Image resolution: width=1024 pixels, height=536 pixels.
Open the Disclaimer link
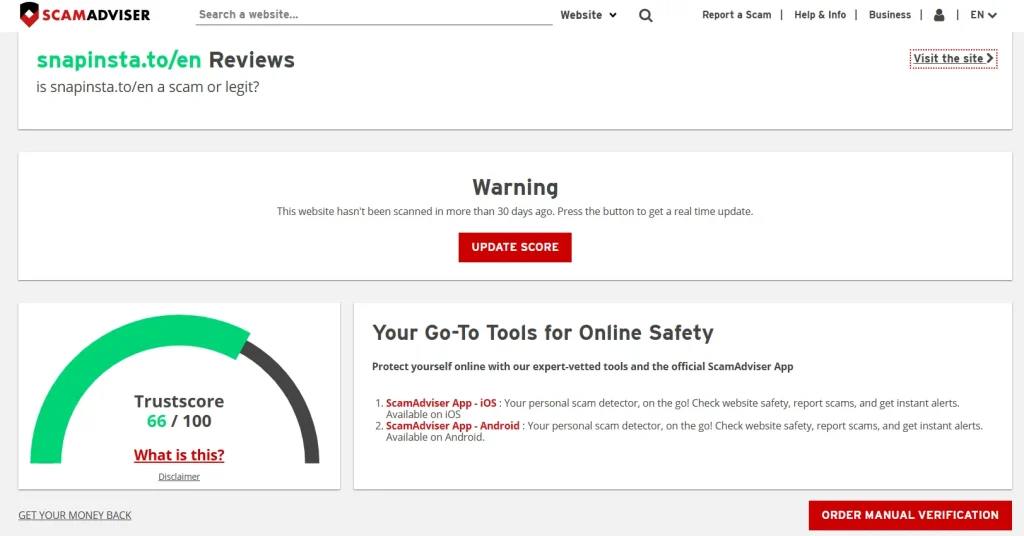pos(179,477)
